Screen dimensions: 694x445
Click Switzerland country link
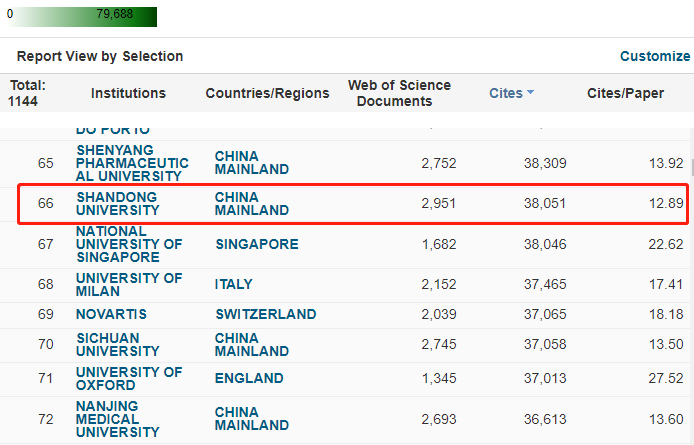(x=264, y=314)
